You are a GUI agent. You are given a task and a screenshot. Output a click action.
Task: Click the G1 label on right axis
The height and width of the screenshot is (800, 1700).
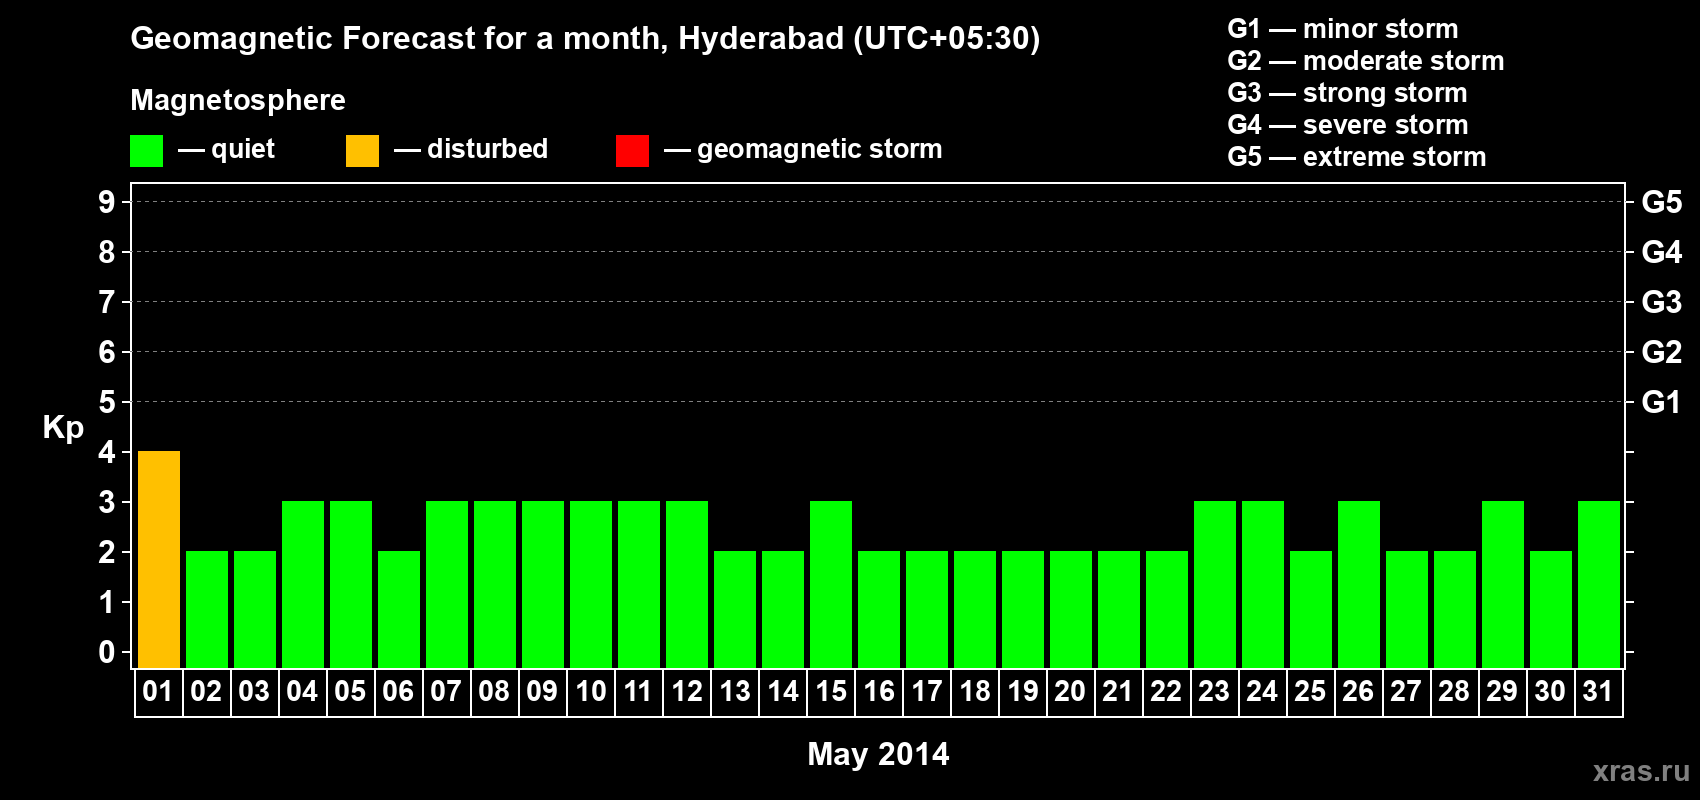pyautogui.click(x=1661, y=402)
